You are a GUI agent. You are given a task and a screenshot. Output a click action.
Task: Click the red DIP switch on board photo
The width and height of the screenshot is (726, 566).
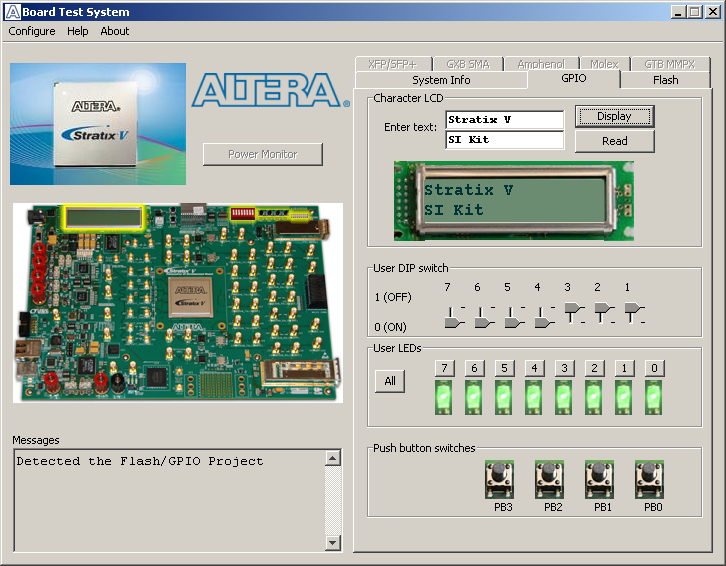pos(243,214)
